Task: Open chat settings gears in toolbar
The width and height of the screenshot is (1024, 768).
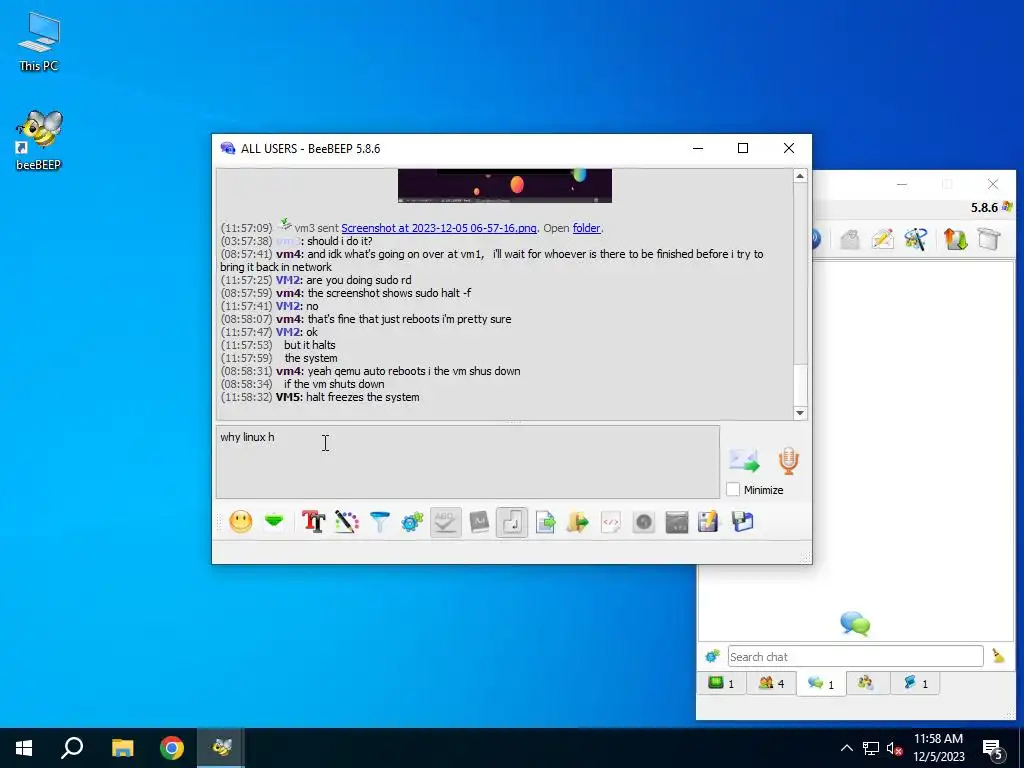Action: point(412,522)
